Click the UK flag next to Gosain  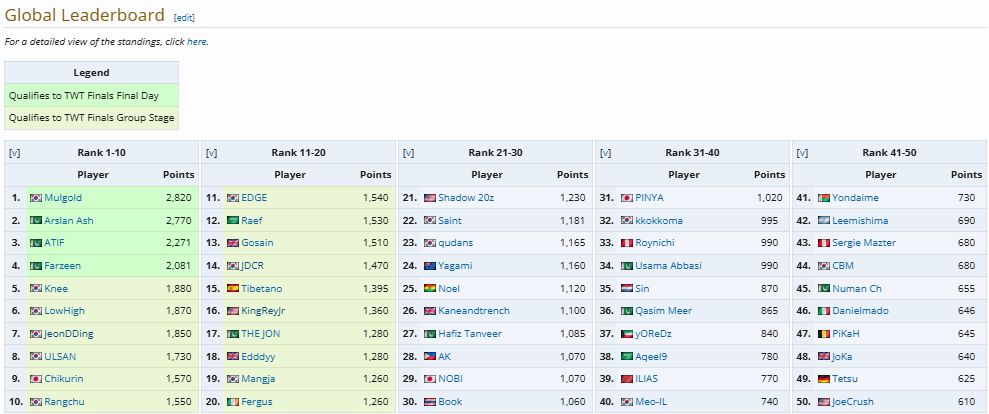(x=233, y=244)
